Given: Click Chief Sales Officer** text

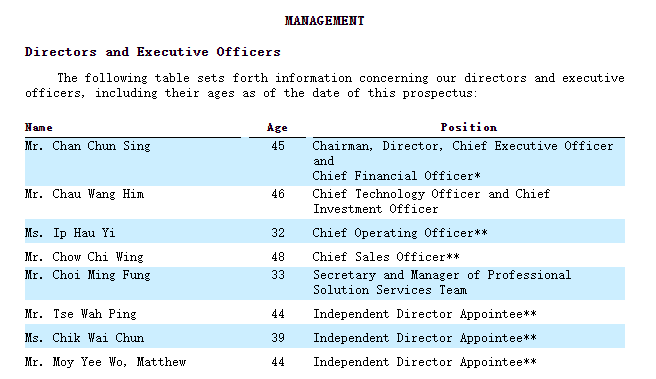Looking at the screenshot, I should pos(386,256).
